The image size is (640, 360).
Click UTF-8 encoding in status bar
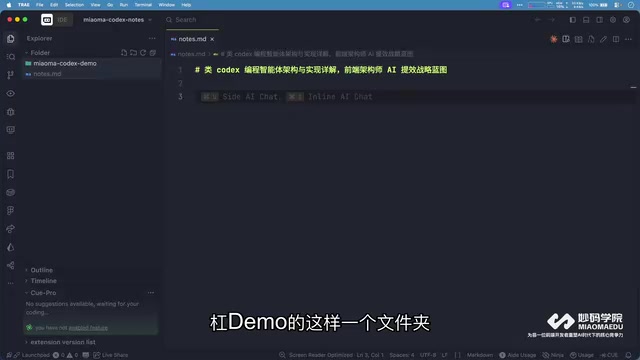(428, 355)
